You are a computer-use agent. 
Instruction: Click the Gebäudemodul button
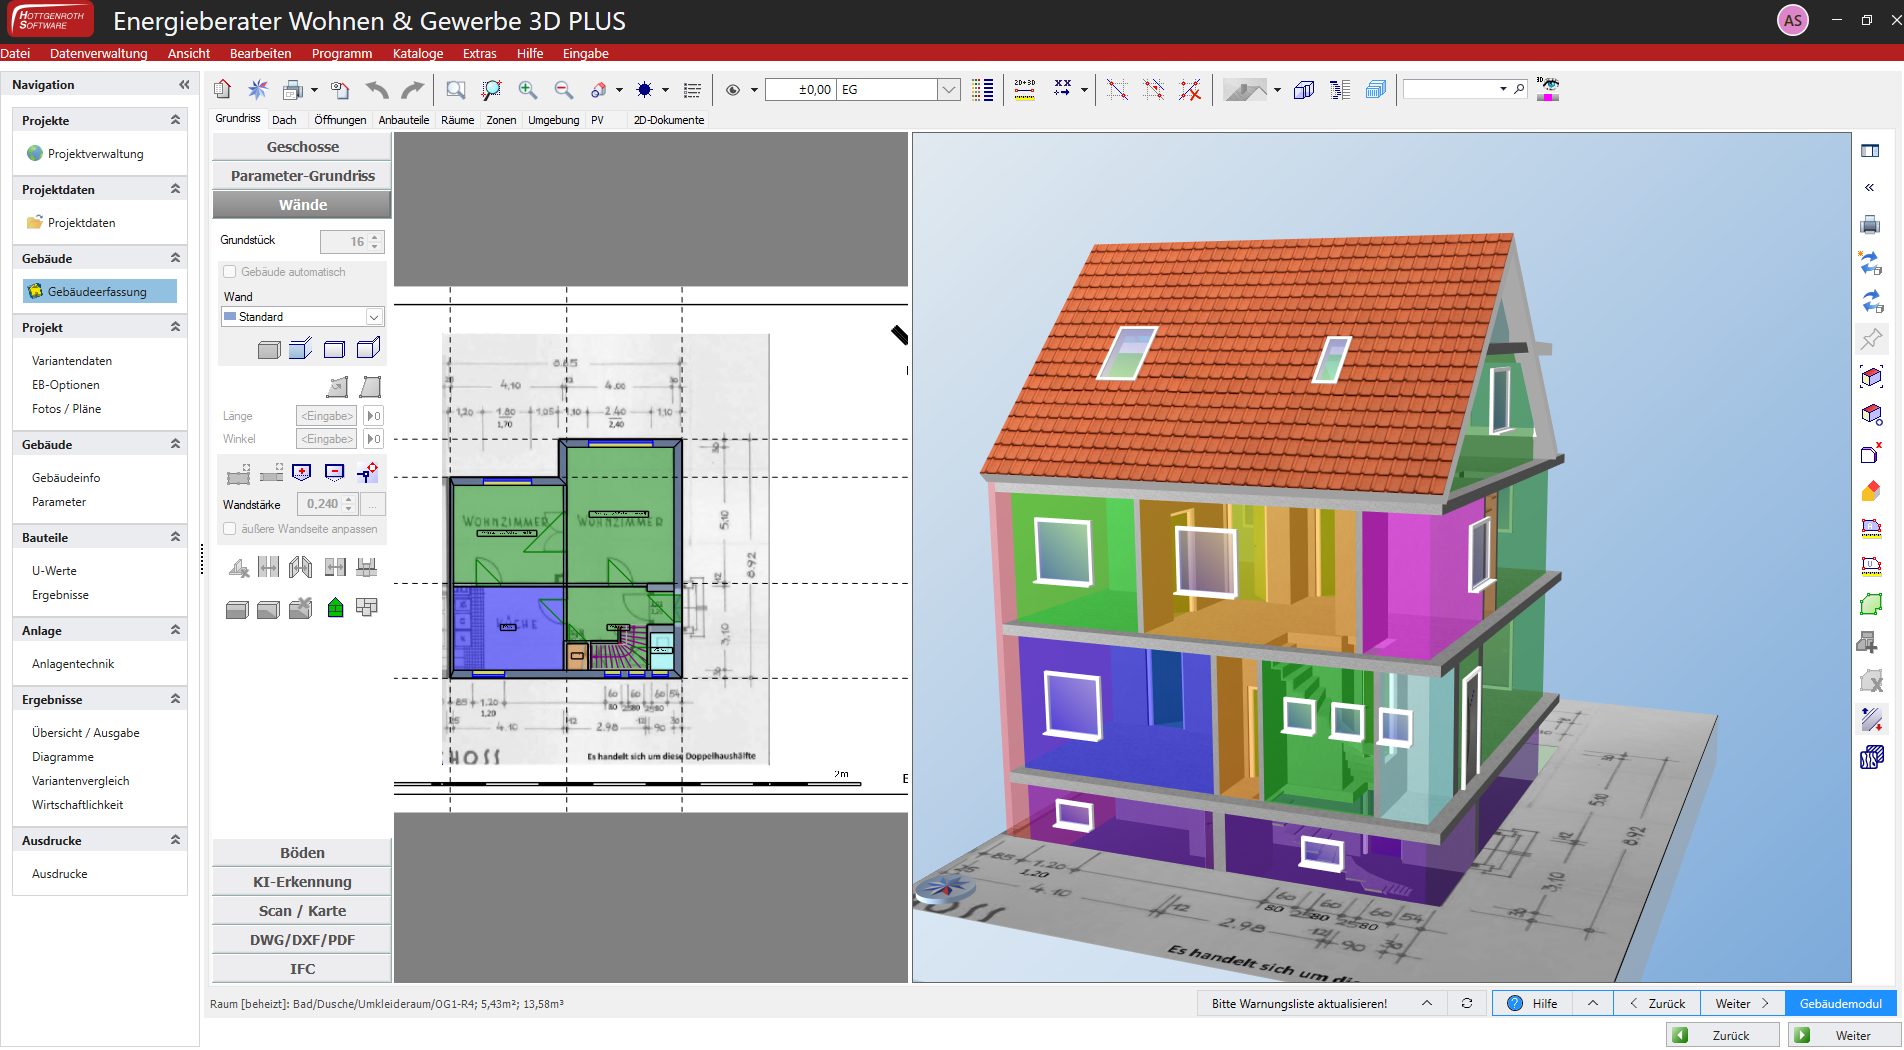pos(1840,1003)
